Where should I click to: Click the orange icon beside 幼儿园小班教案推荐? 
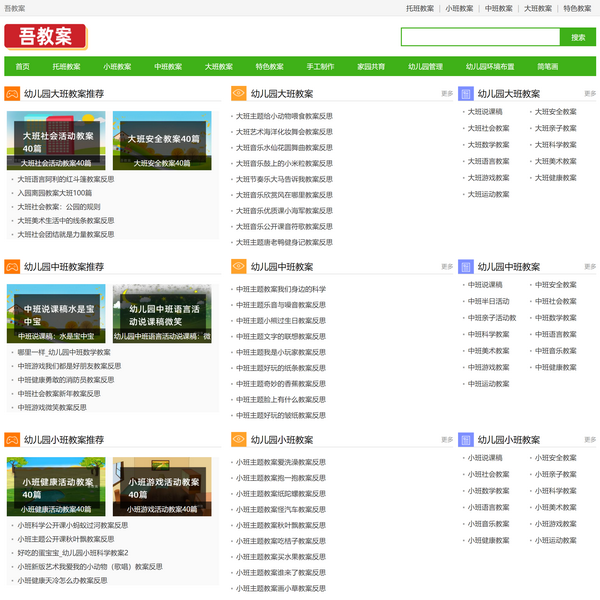12,439
